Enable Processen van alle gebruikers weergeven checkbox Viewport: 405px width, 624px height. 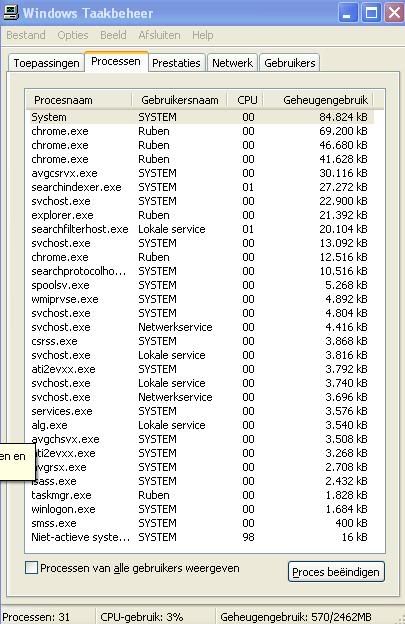[31, 567]
